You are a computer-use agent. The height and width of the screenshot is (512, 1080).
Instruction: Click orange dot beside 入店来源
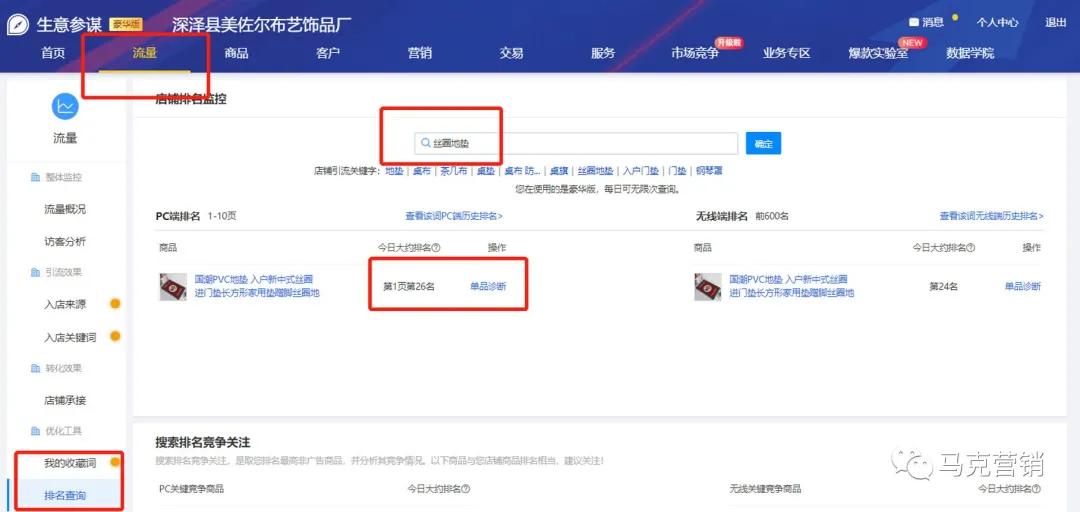[x=115, y=303]
